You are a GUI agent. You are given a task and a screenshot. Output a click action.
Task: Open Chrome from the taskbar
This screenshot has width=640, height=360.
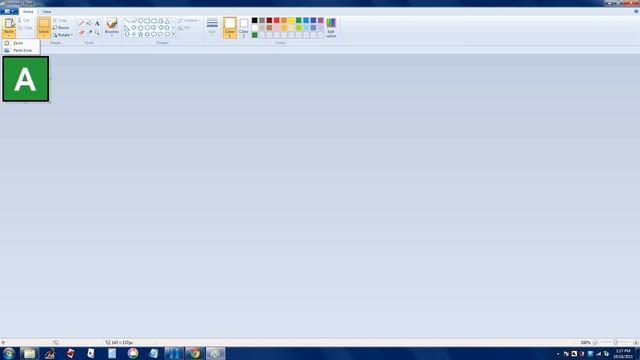(195, 353)
